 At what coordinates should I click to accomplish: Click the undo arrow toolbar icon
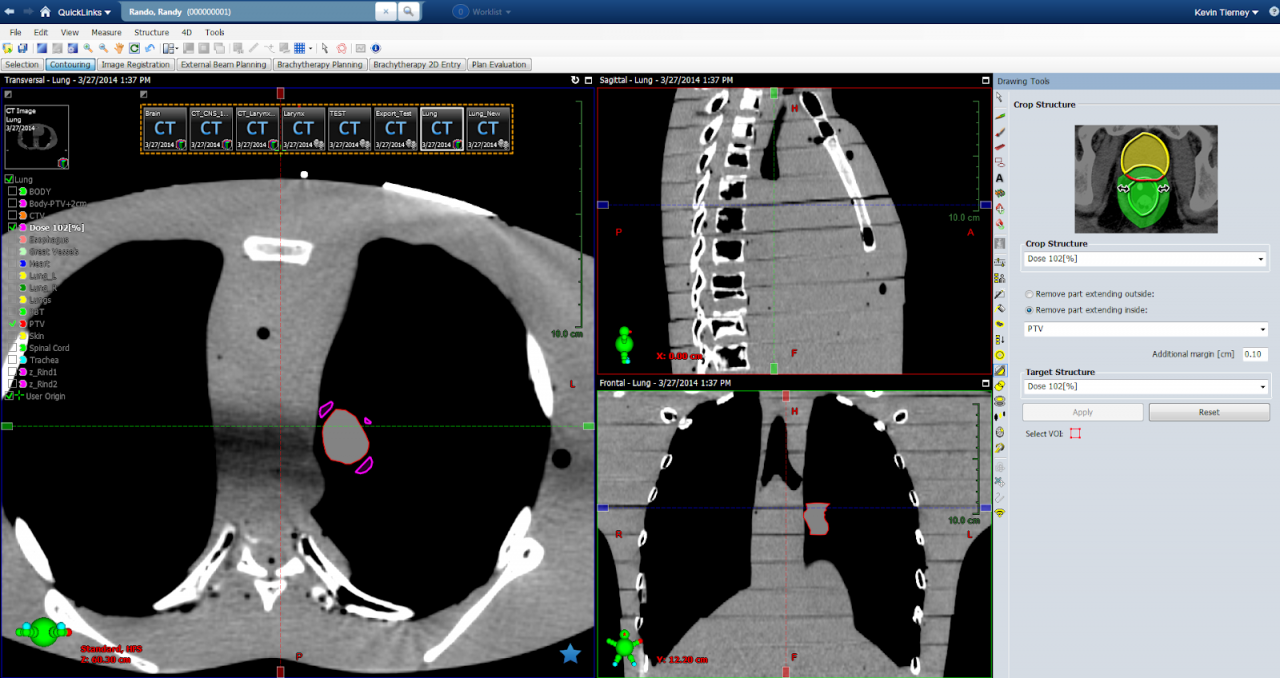pos(149,48)
